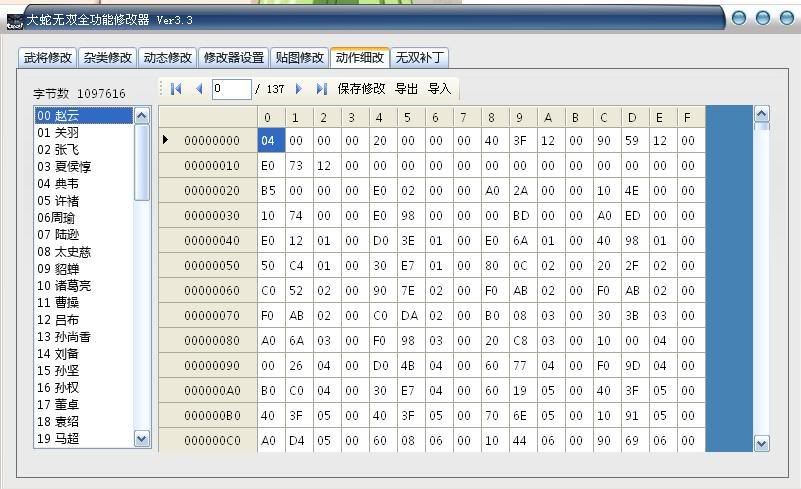The image size is (801, 489).
Task: Open the 贴图修改 tab
Action: [x=300, y=58]
